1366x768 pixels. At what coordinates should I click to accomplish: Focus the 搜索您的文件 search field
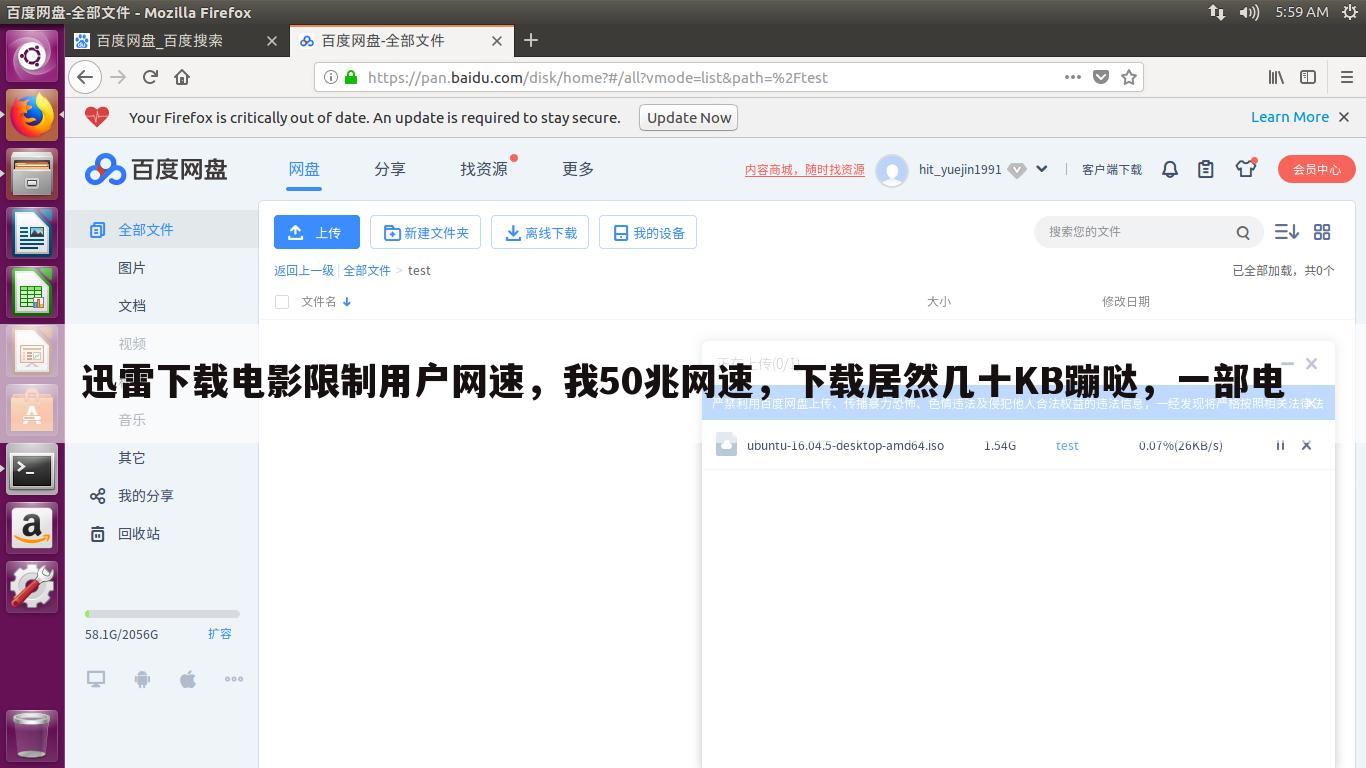1135,232
